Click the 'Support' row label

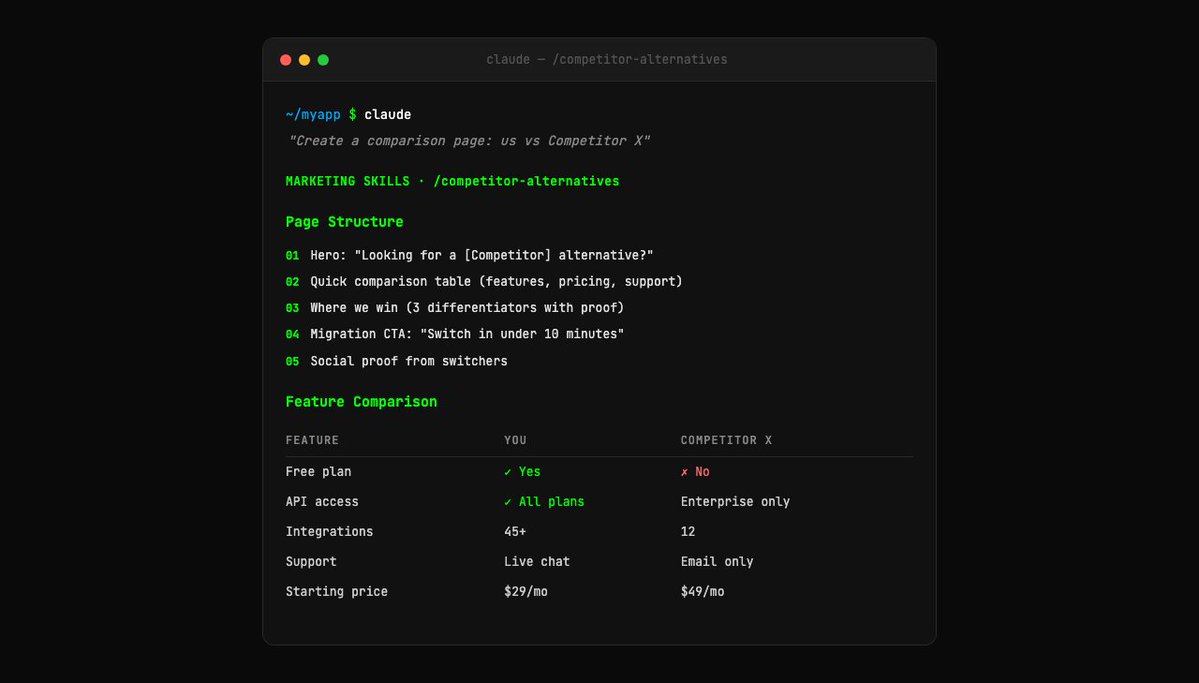tap(311, 561)
